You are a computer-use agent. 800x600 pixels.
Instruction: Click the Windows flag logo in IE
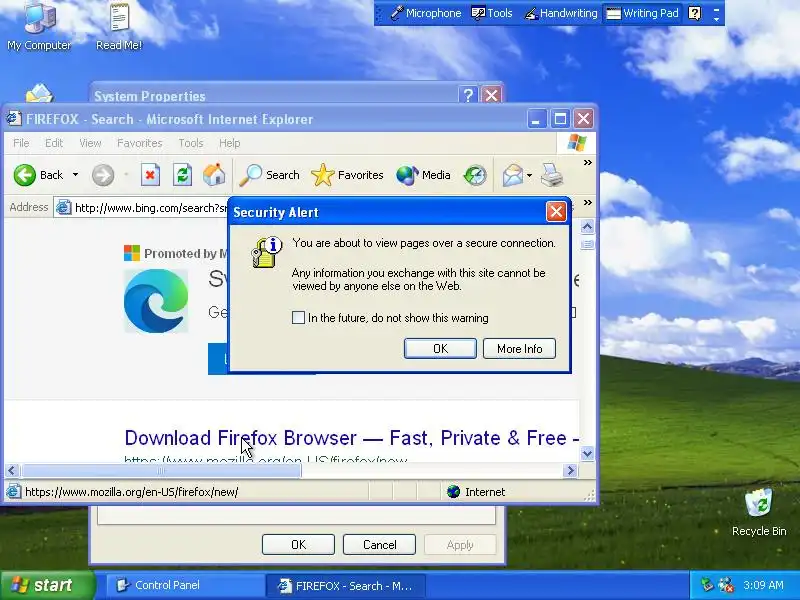(x=577, y=143)
